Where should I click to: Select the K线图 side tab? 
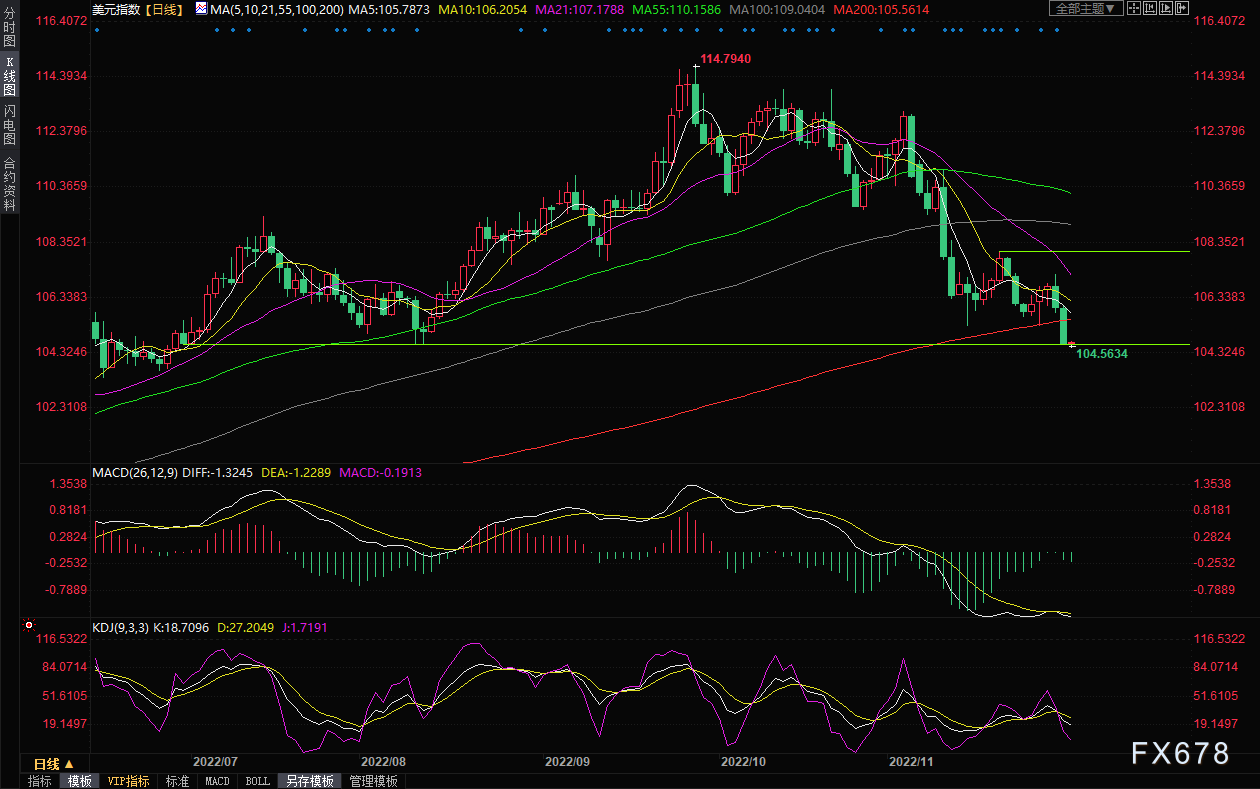pos(9,75)
